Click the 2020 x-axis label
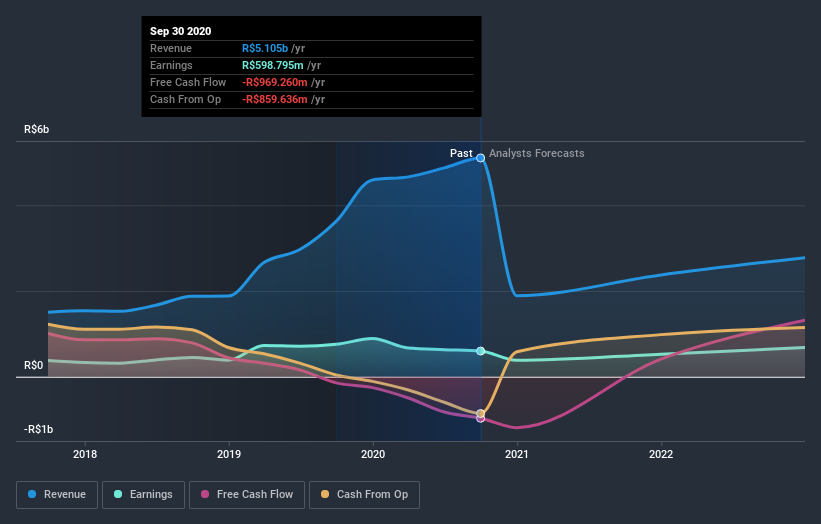The height and width of the screenshot is (524, 821). tap(373, 454)
